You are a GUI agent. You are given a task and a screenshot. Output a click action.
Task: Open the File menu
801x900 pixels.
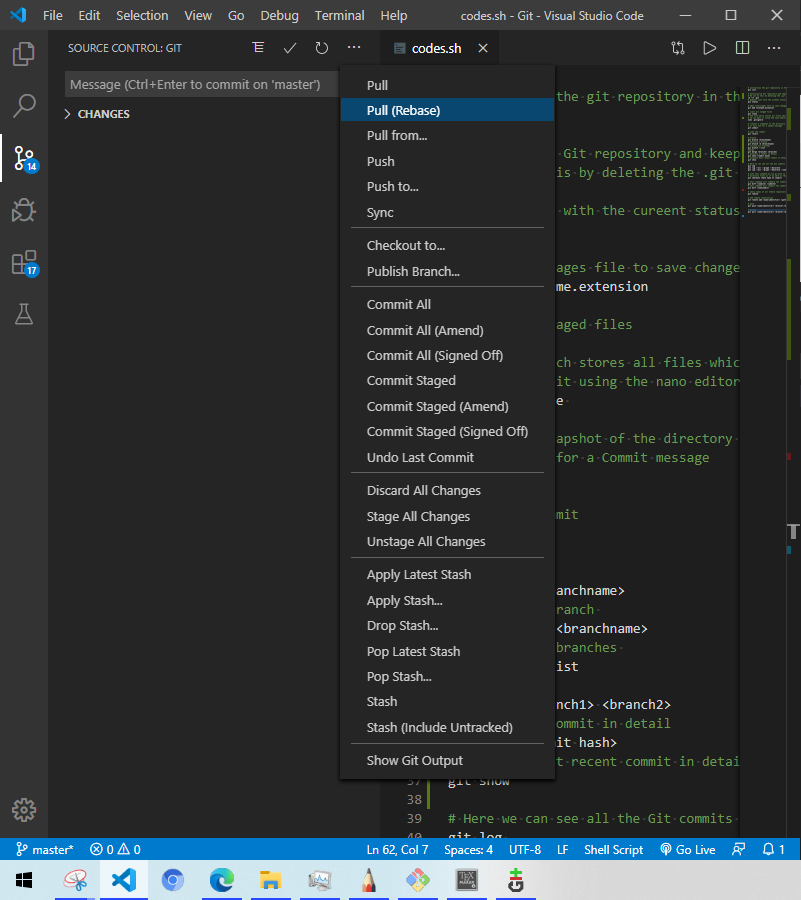coord(53,15)
